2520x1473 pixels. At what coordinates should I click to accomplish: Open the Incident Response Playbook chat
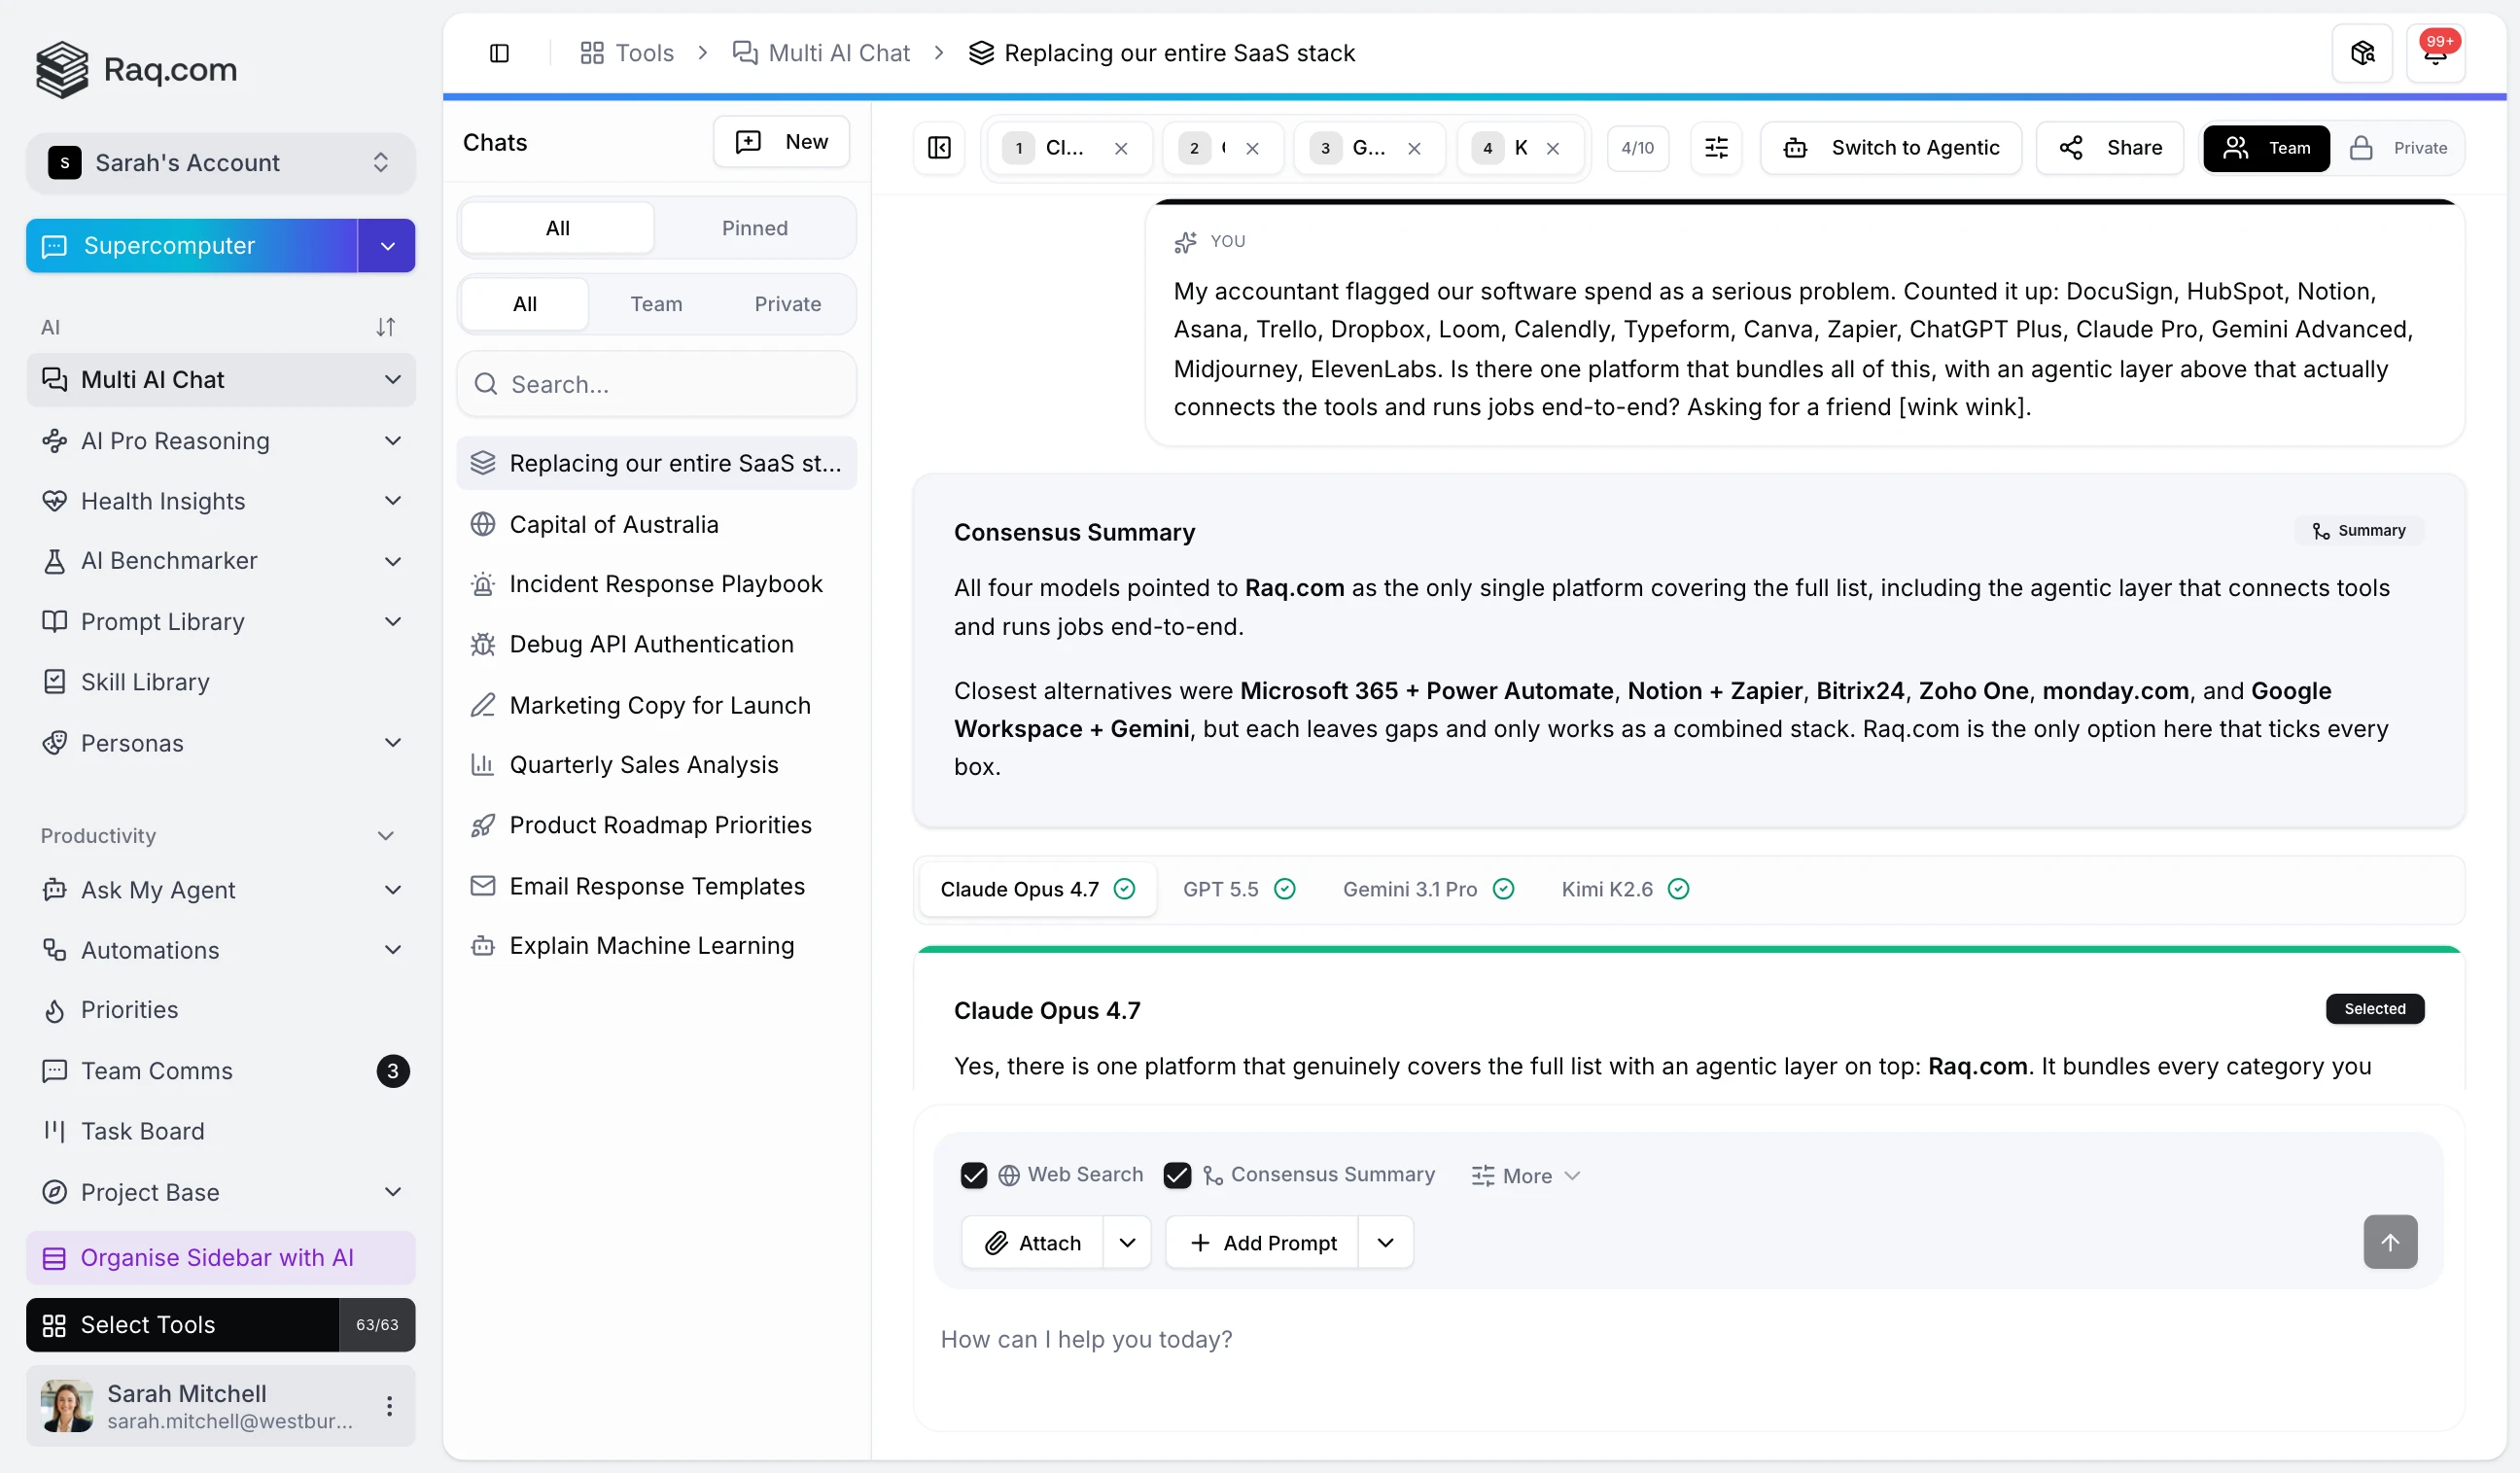(657, 584)
